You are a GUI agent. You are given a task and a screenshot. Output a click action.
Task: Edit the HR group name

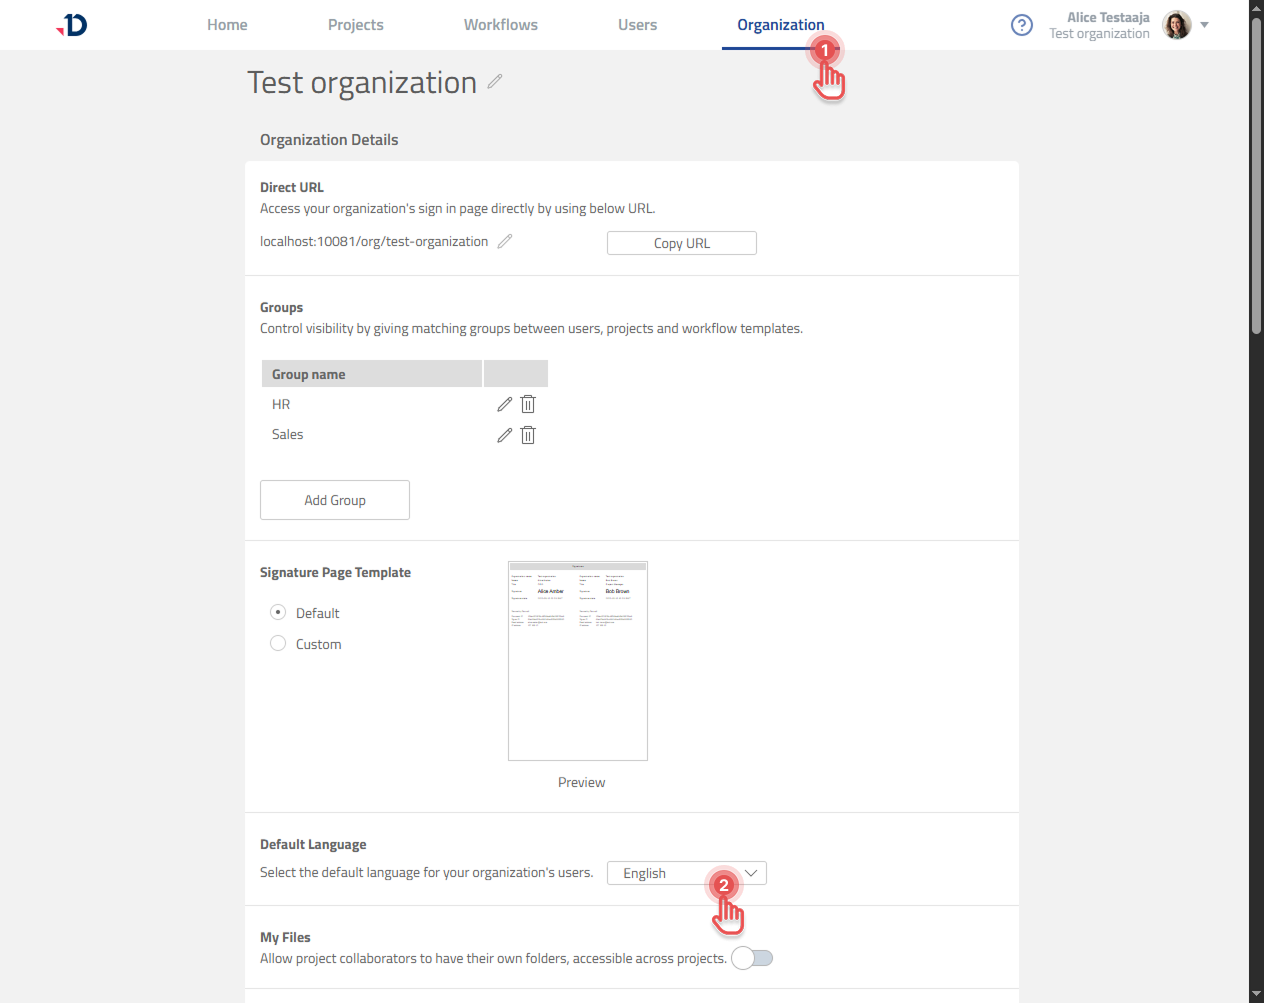click(504, 404)
